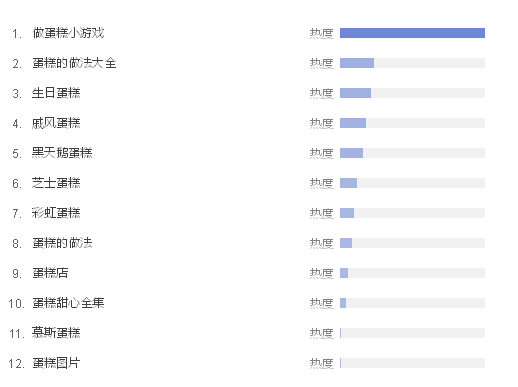Viewport: 518px width, 387px height.
Task: Open the 彩虹蛋糕 keyword
Action: (56, 213)
